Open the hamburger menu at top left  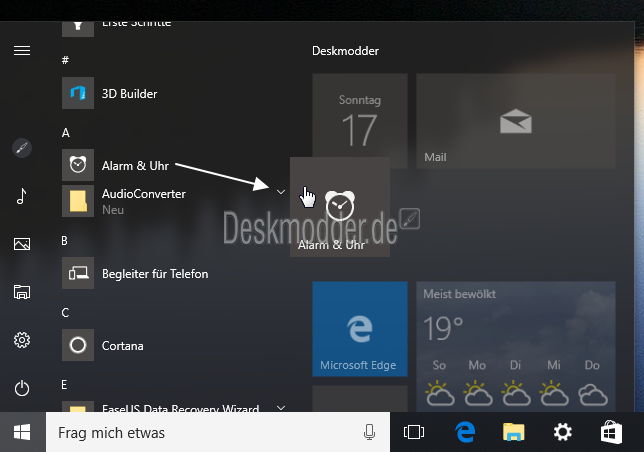[x=22, y=50]
